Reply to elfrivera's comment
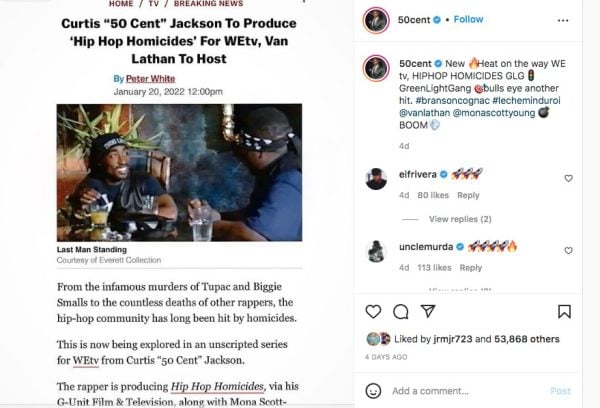The width and height of the screenshot is (600, 408). click(x=468, y=195)
